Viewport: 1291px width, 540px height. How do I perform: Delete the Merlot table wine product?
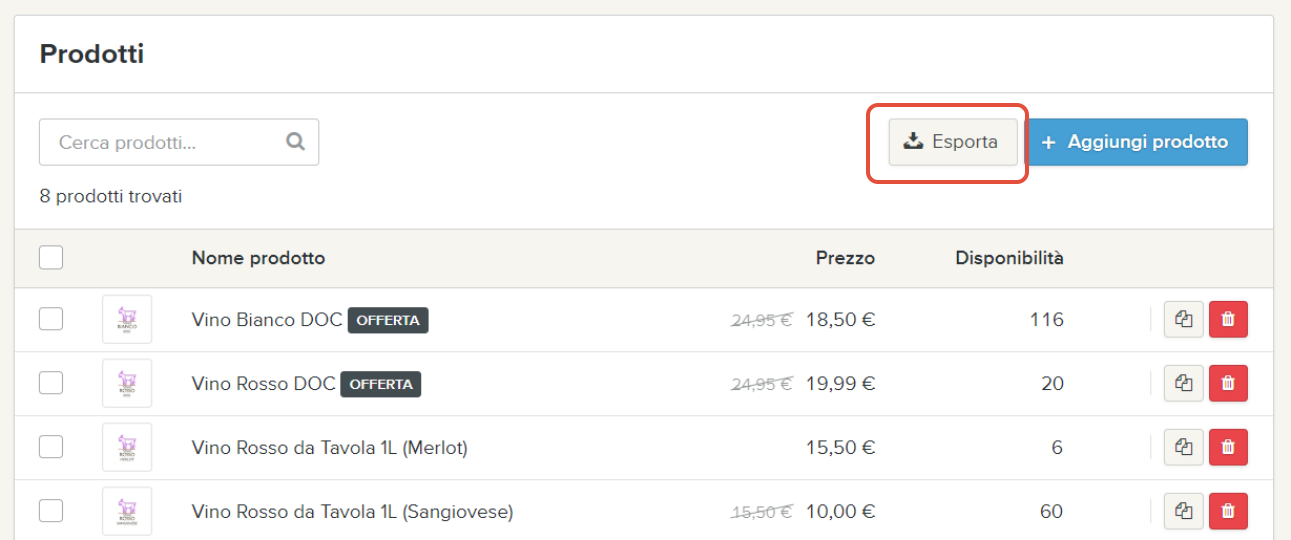click(1228, 447)
